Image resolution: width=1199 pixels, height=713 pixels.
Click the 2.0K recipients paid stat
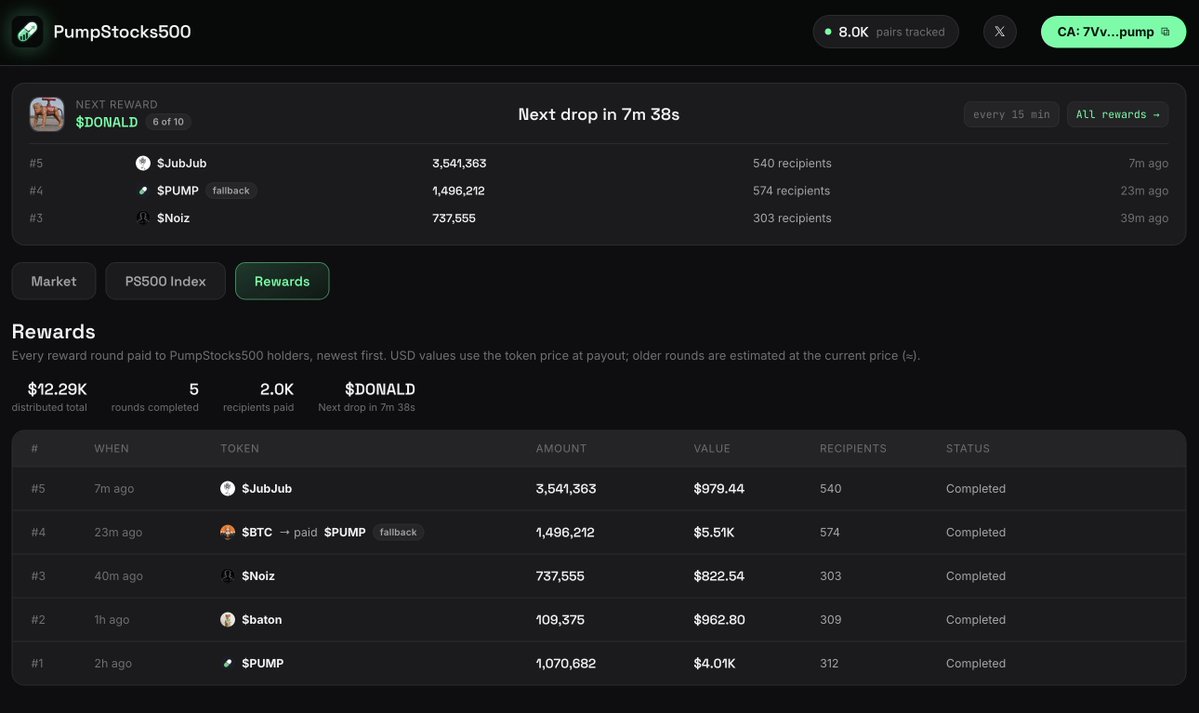click(258, 396)
